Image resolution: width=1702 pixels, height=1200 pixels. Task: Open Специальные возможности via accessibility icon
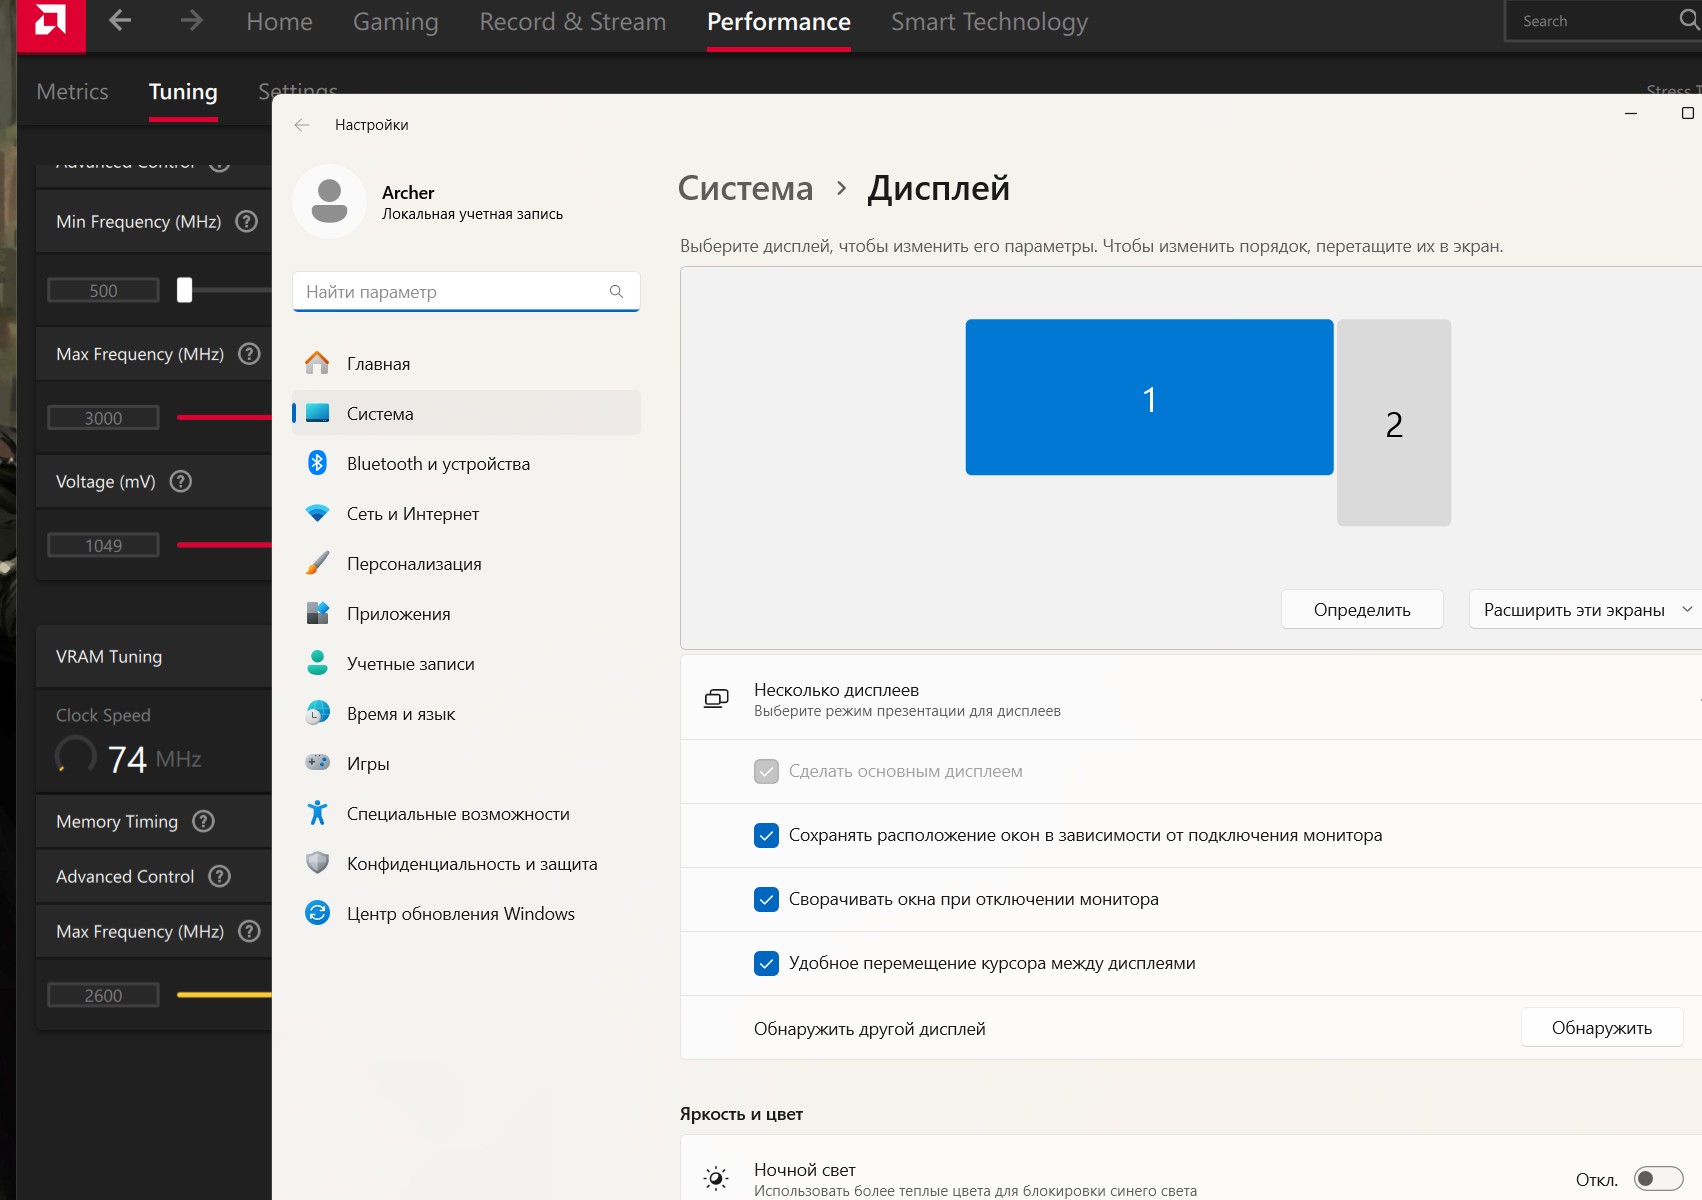317,813
